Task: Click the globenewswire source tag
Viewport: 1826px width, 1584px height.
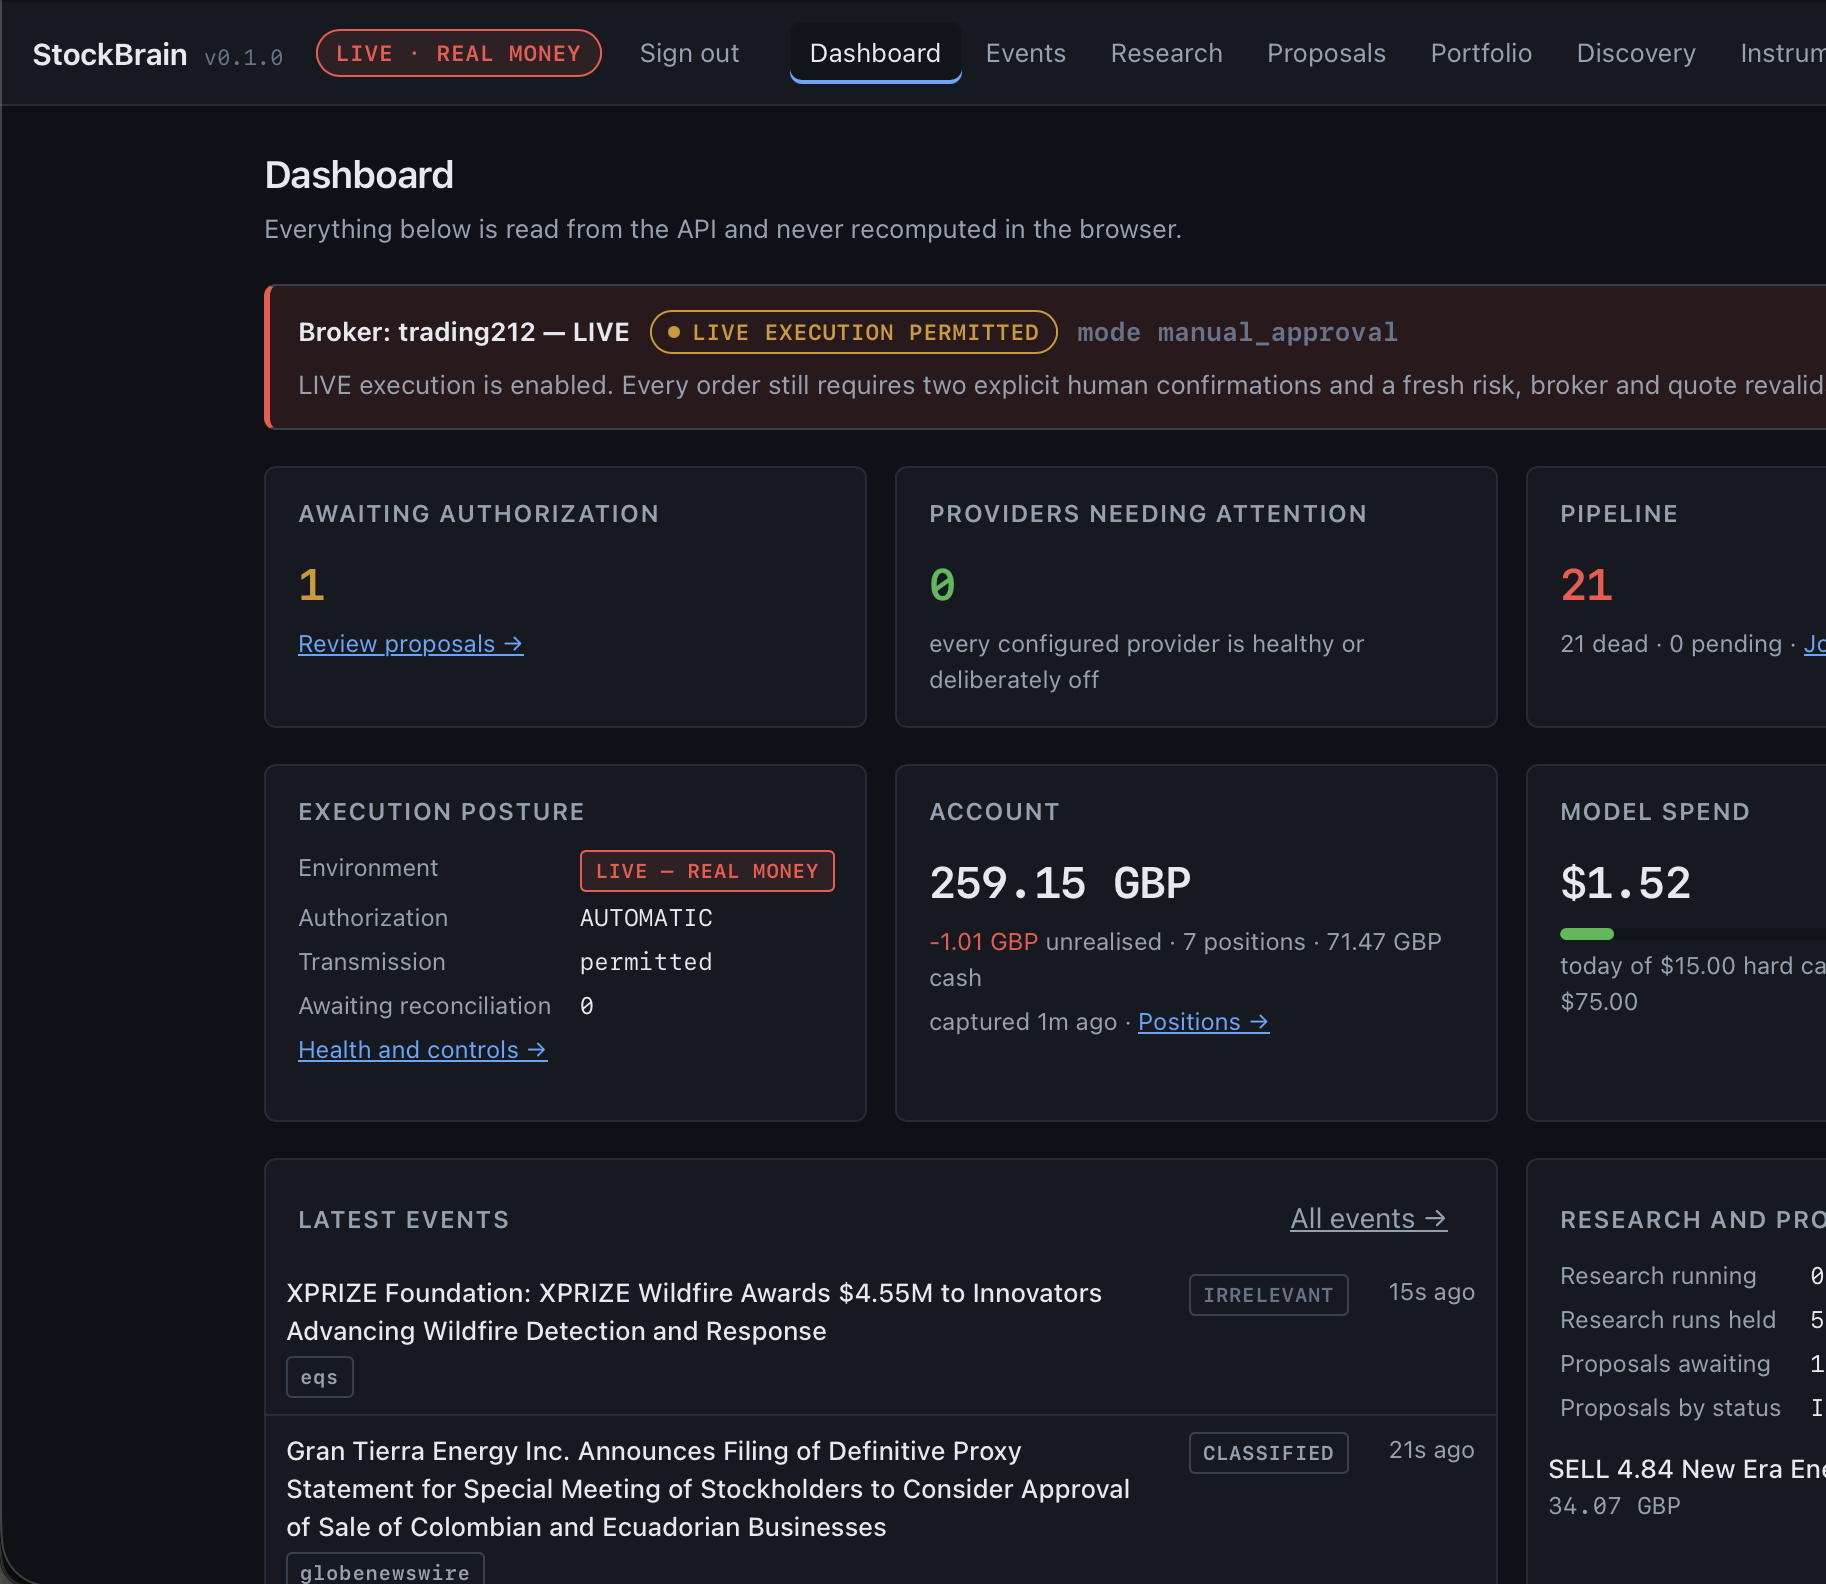Action: pos(385,1570)
